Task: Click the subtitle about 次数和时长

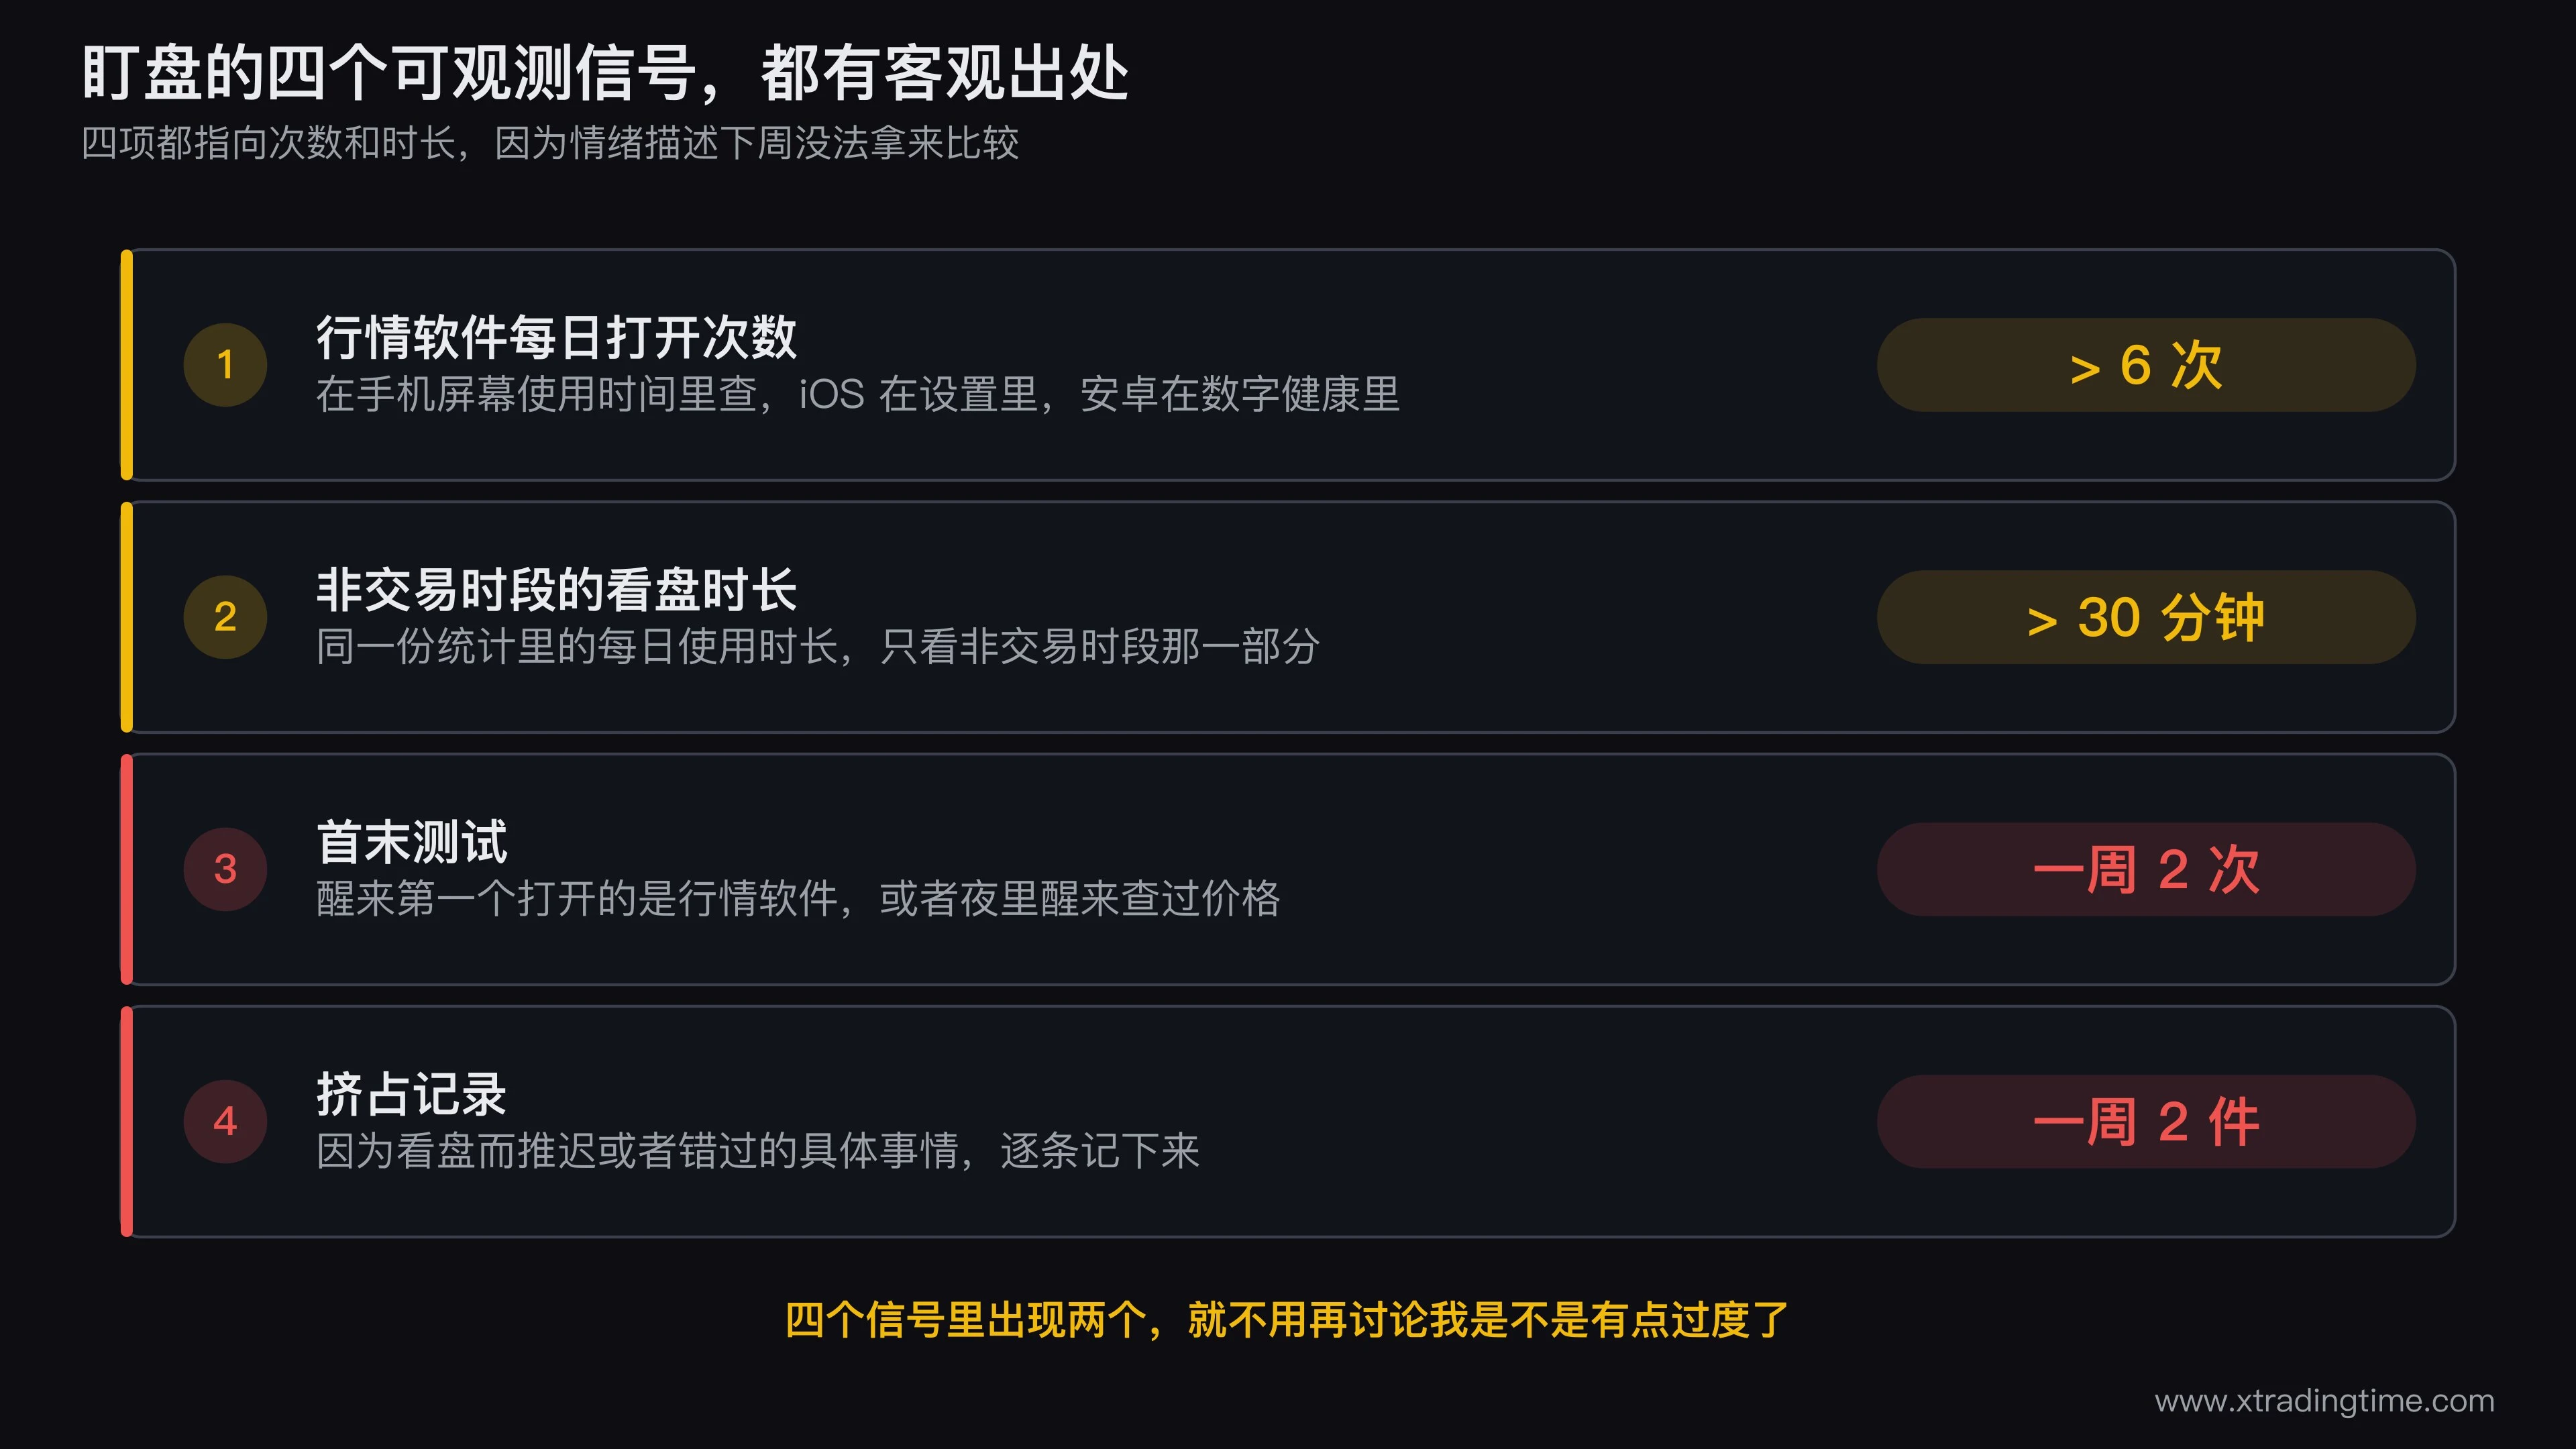Action: (550, 143)
